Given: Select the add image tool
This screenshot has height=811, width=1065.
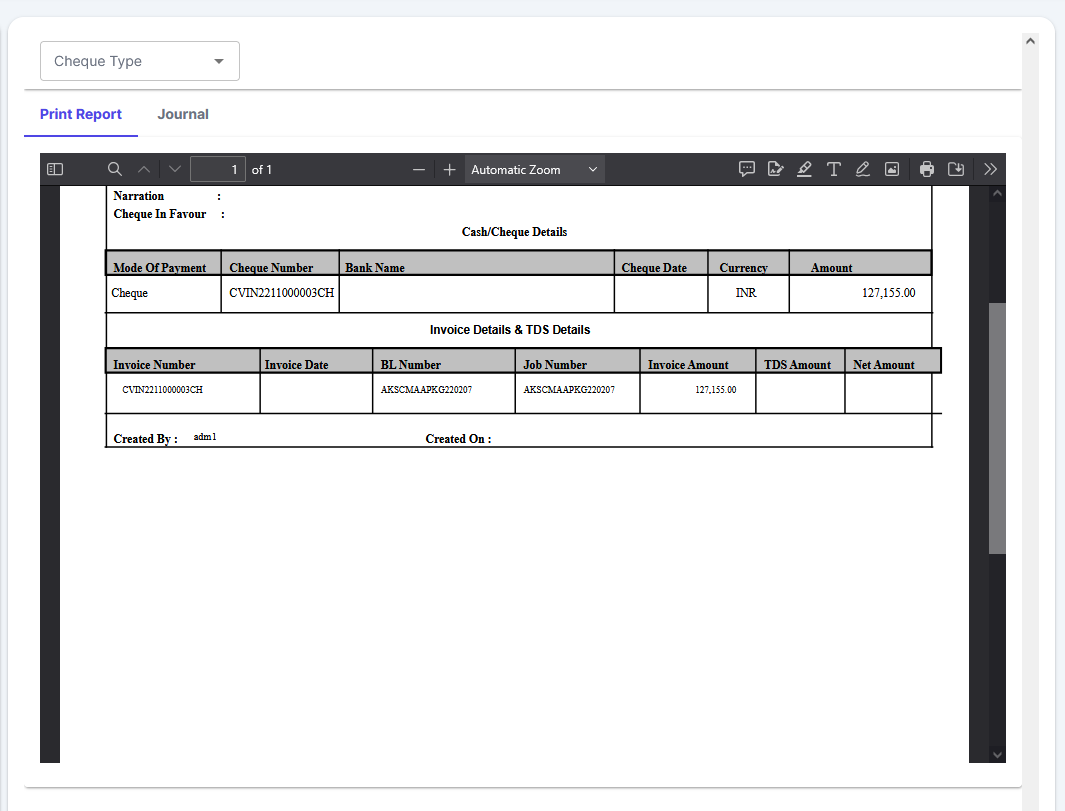Looking at the screenshot, I should 892,169.
